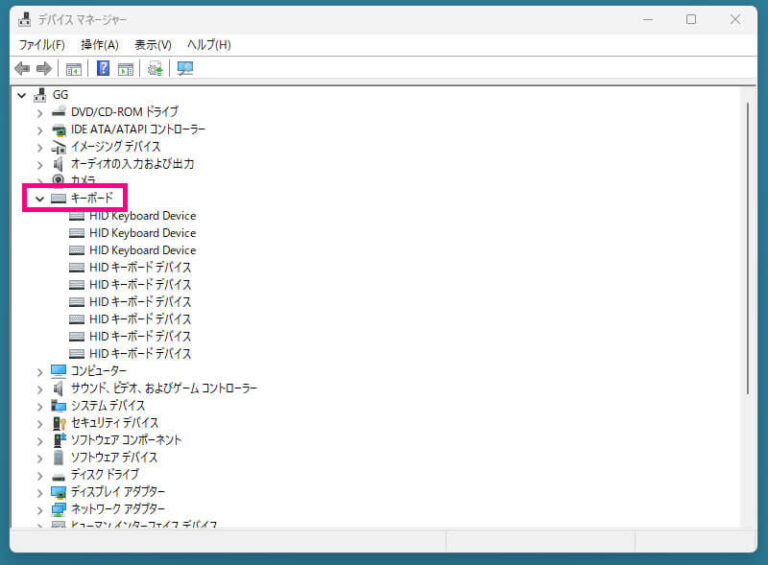Viewport: 768px width, 565px height.
Task: Click the セキュリティ デバイス key icon
Action: coord(59,423)
